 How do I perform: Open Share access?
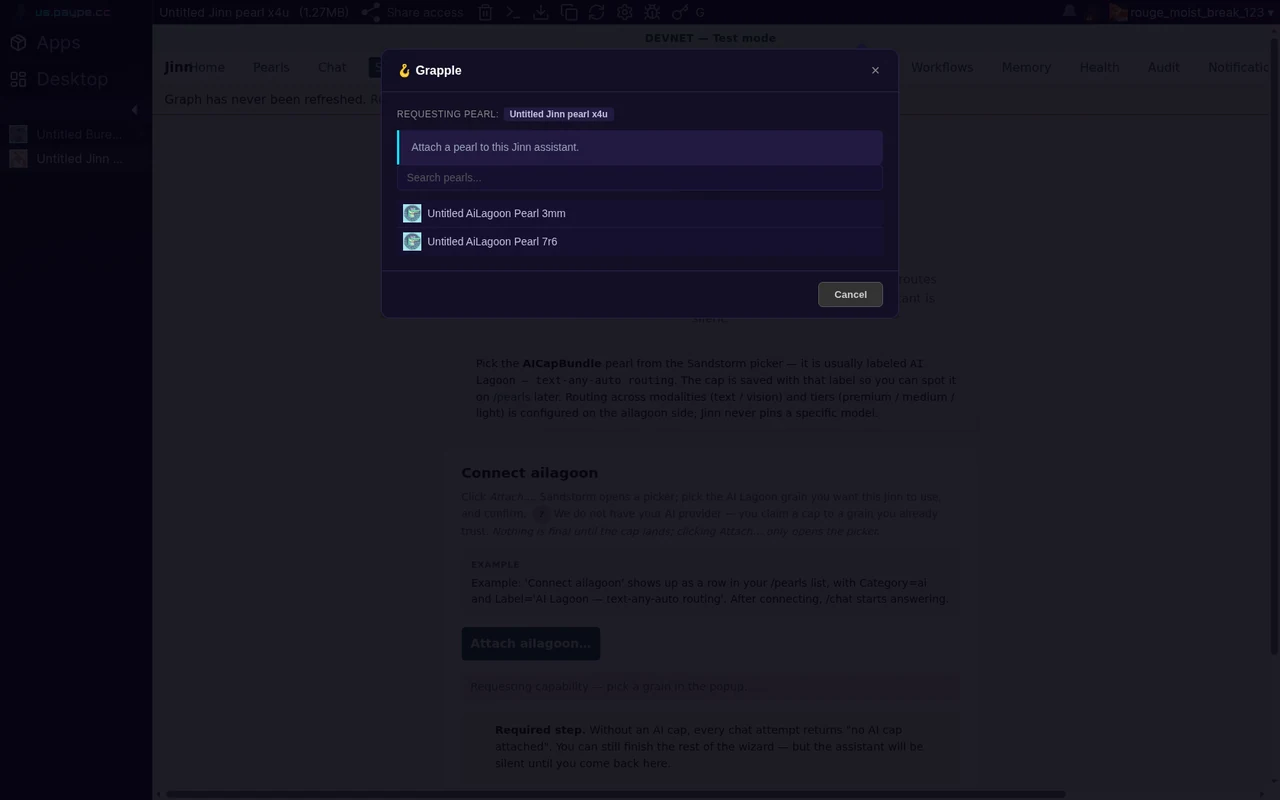coord(413,12)
